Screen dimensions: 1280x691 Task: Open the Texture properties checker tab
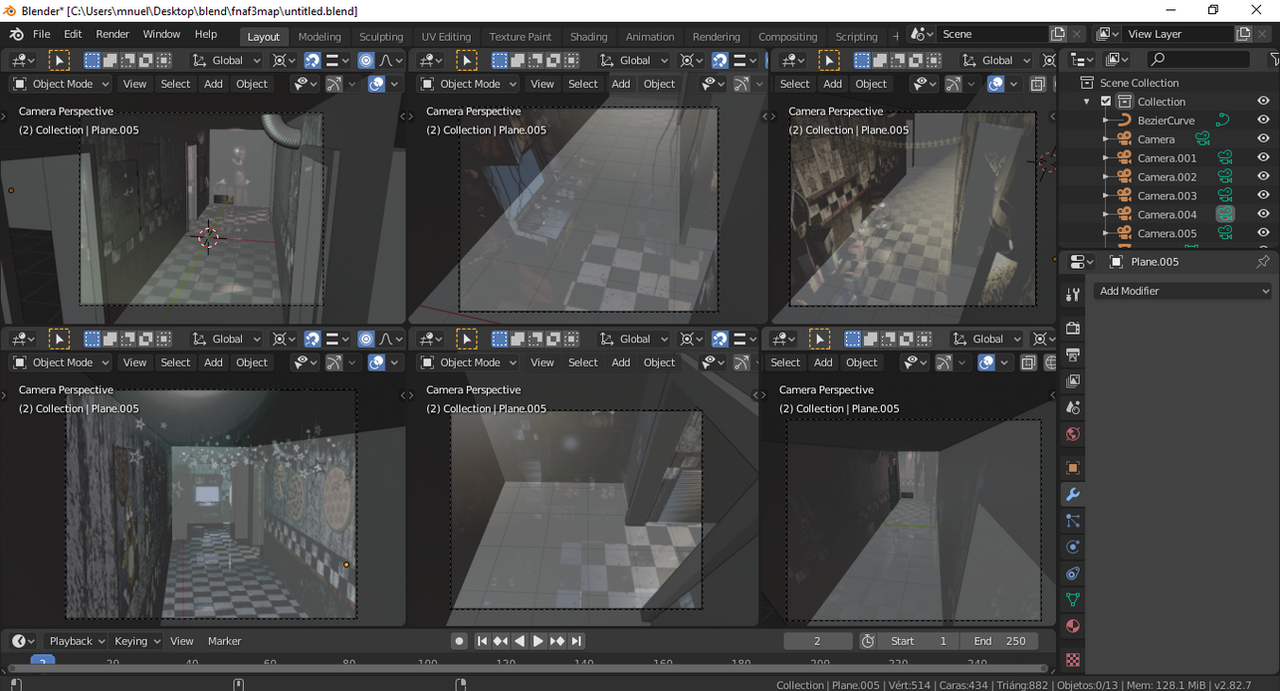[x=1073, y=660]
